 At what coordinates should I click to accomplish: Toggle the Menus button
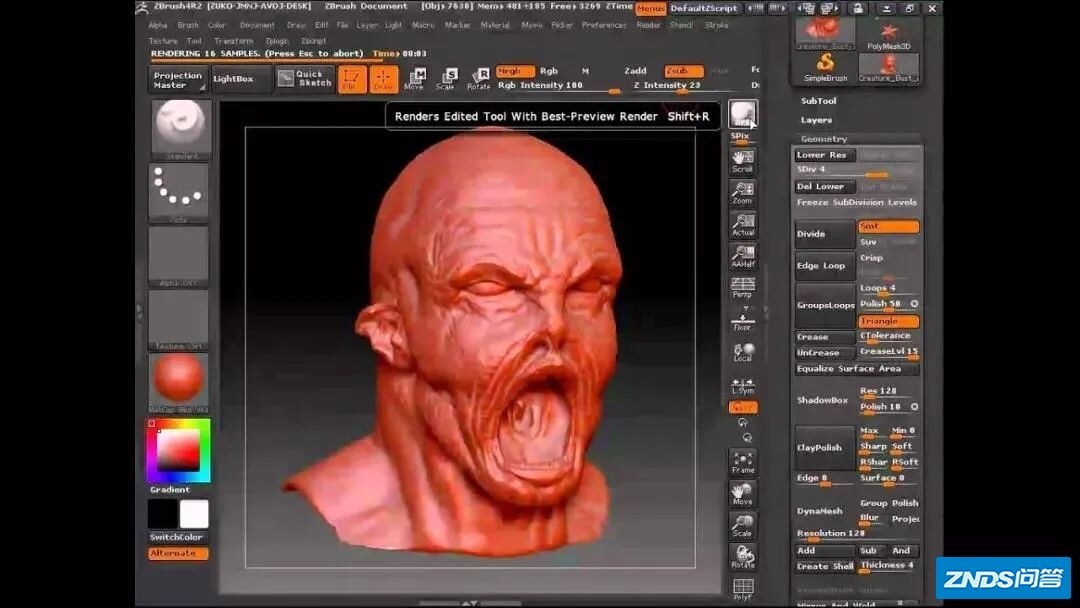[x=650, y=8]
